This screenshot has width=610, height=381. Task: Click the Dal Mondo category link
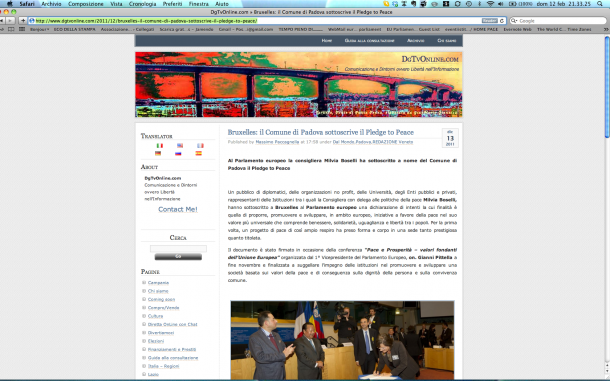343,142
